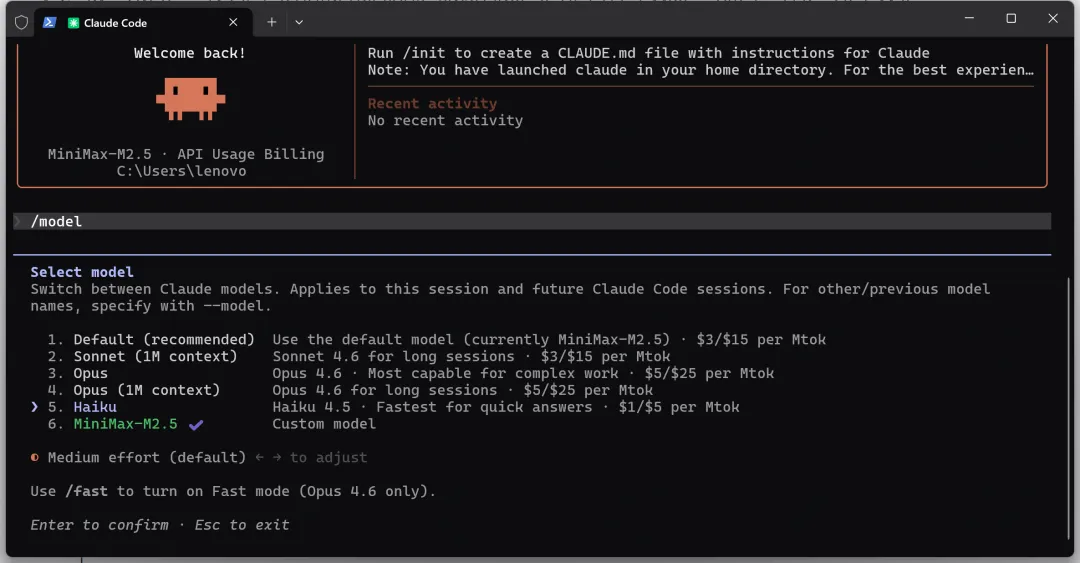Select the MiniMax-M2.5 custom model entry
Image resolution: width=1080 pixels, height=563 pixels.
click(125, 424)
